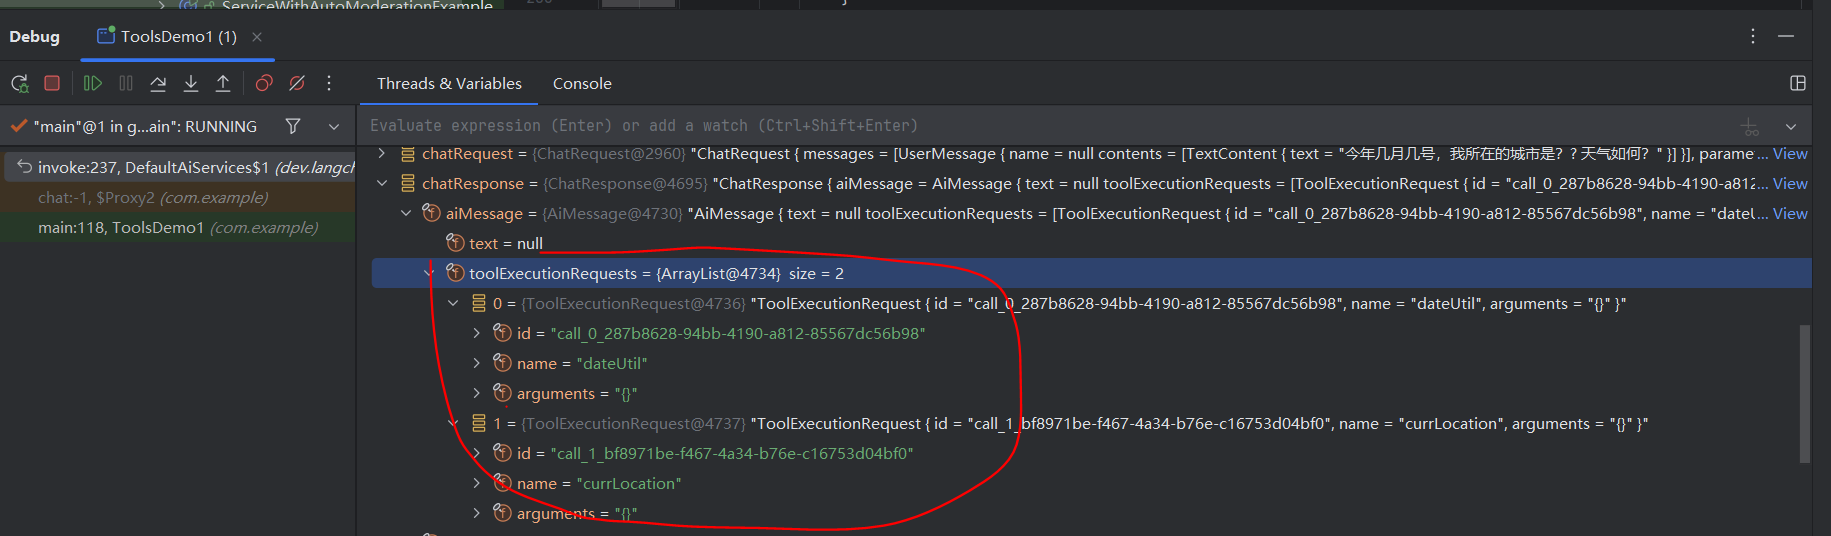Expand the id call_0_287b8628 field
Screen dimensions: 1831x536
[x=477, y=333]
